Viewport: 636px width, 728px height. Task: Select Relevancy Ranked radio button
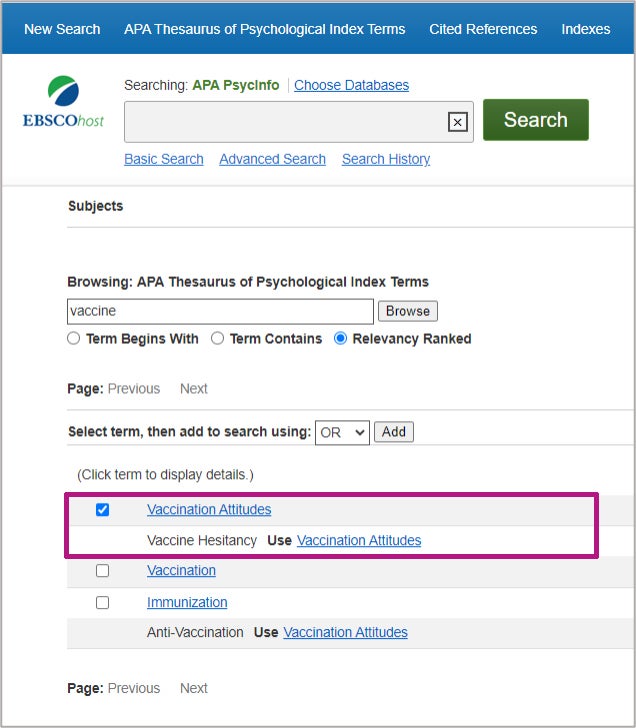pyautogui.click(x=340, y=338)
